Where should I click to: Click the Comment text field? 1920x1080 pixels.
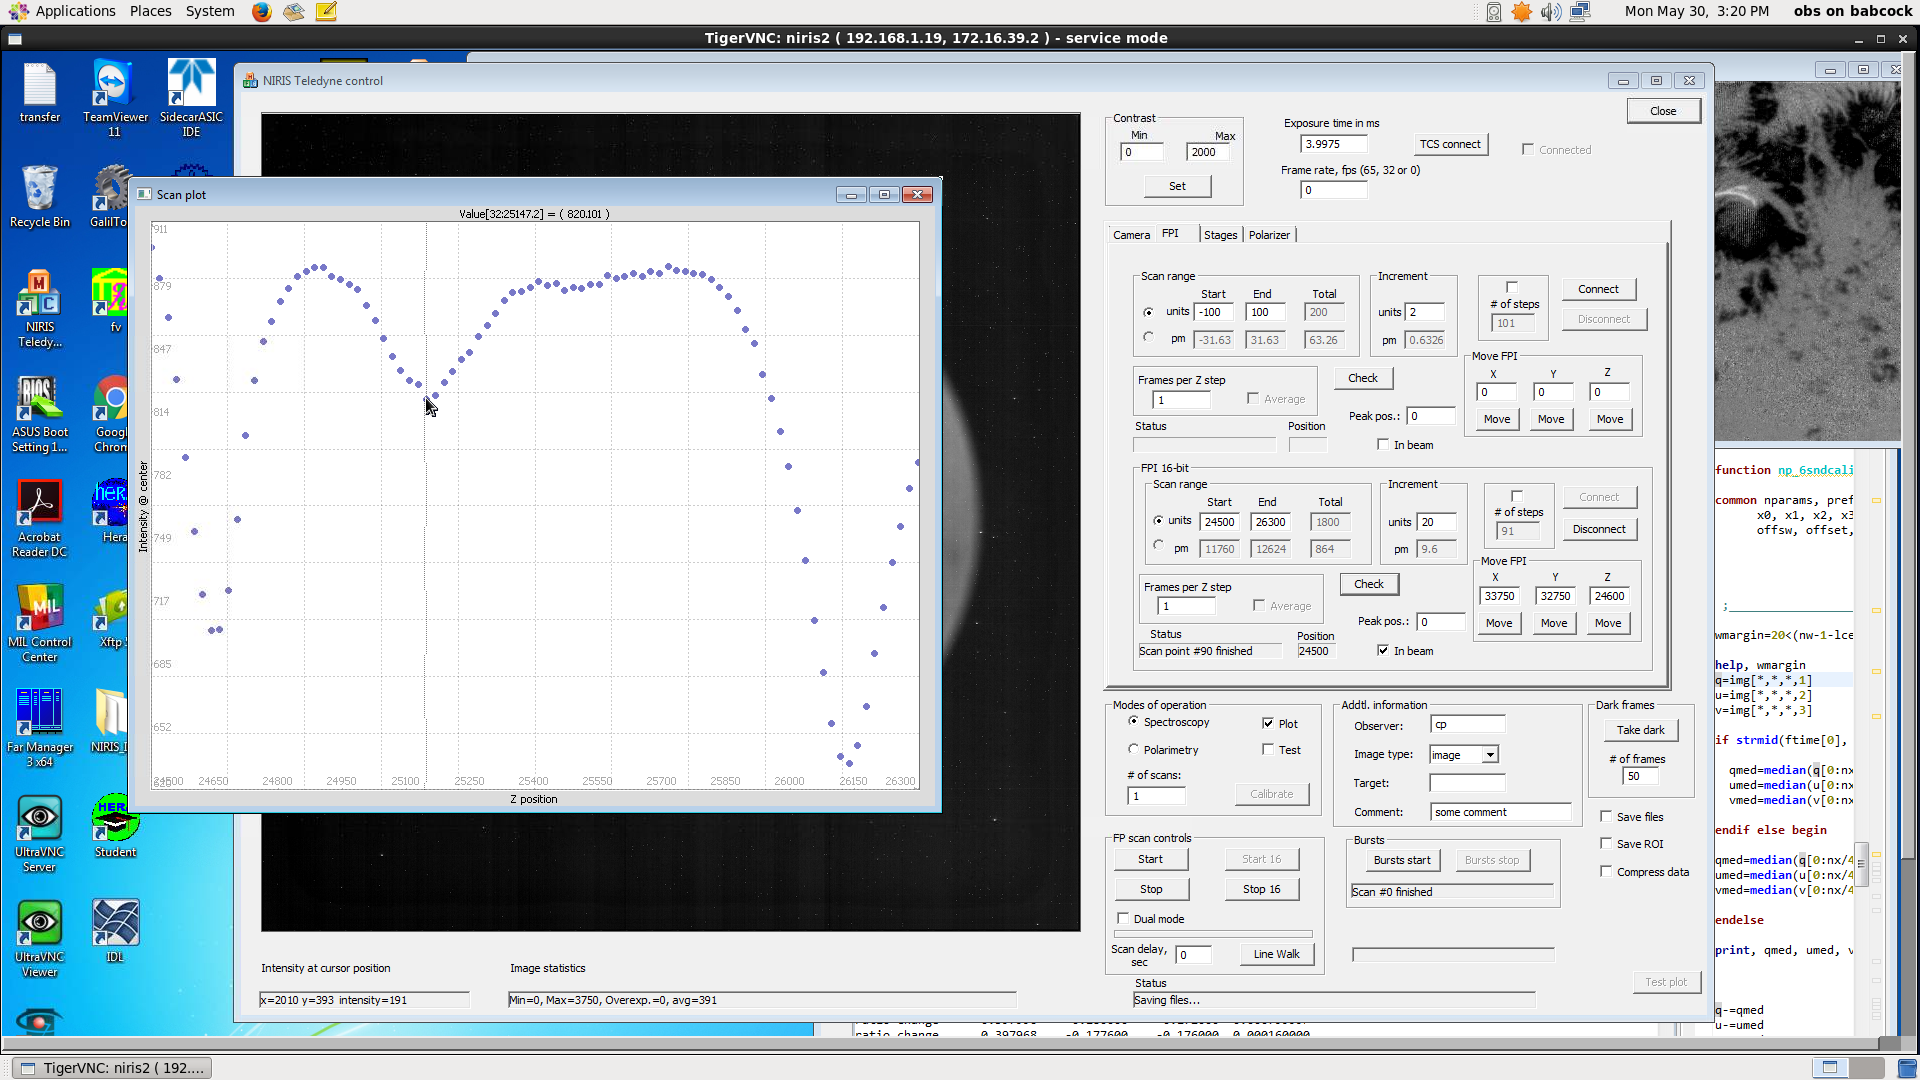click(x=1500, y=812)
